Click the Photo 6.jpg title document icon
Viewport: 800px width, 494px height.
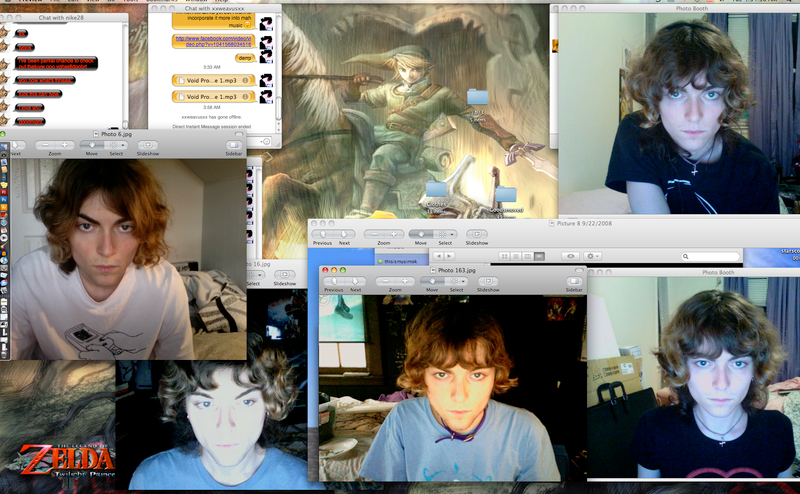(96, 134)
